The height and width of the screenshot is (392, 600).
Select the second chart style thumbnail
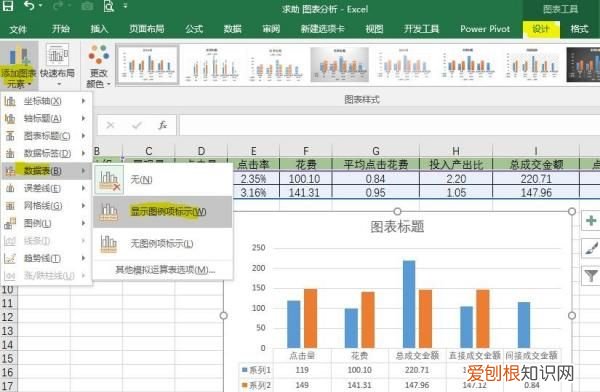212,64
